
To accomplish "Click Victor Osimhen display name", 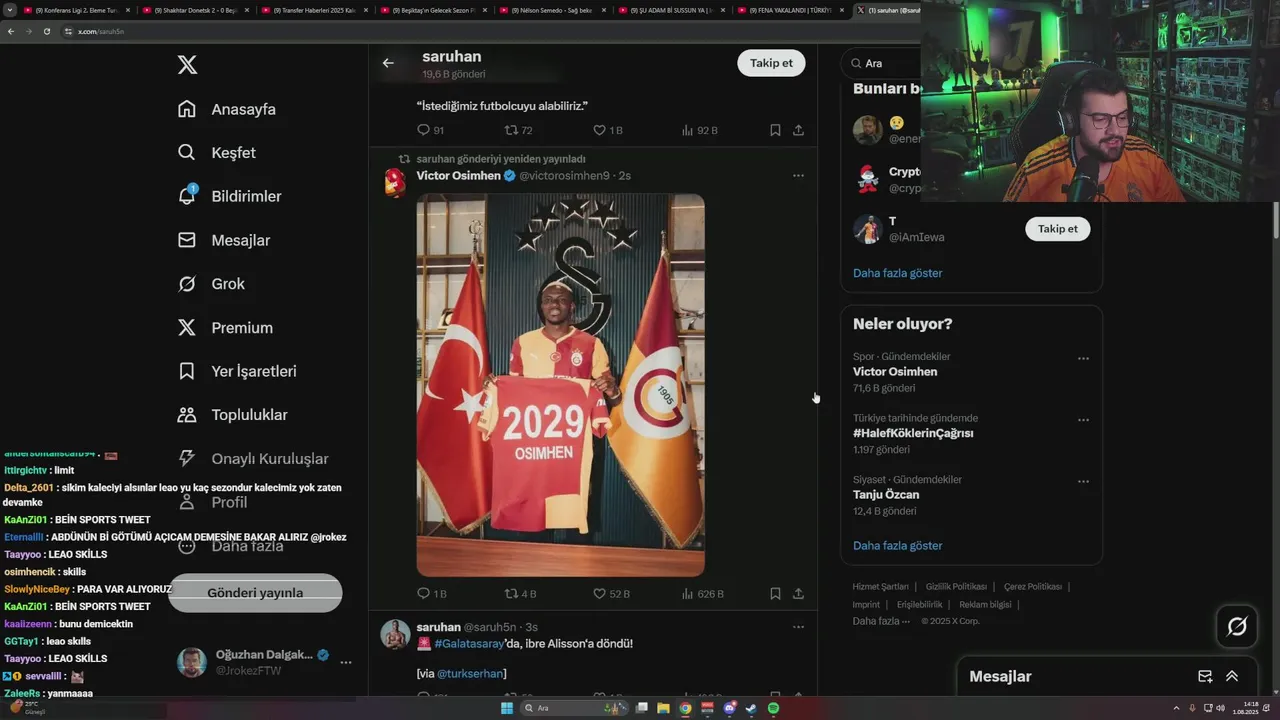I will [x=458, y=176].
